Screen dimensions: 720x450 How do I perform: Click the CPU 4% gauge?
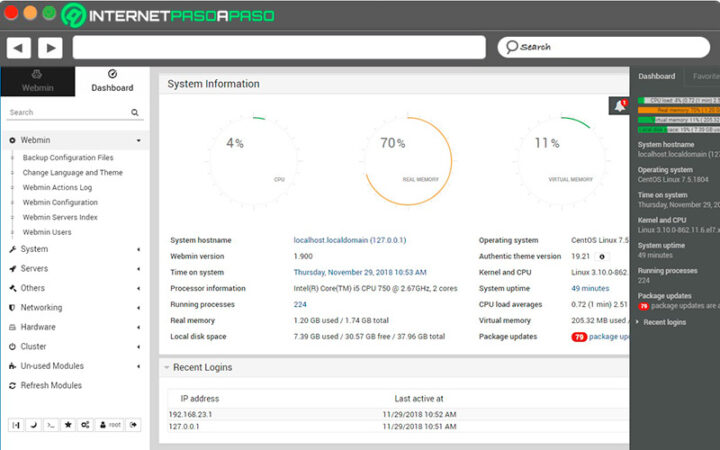coord(253,161)
